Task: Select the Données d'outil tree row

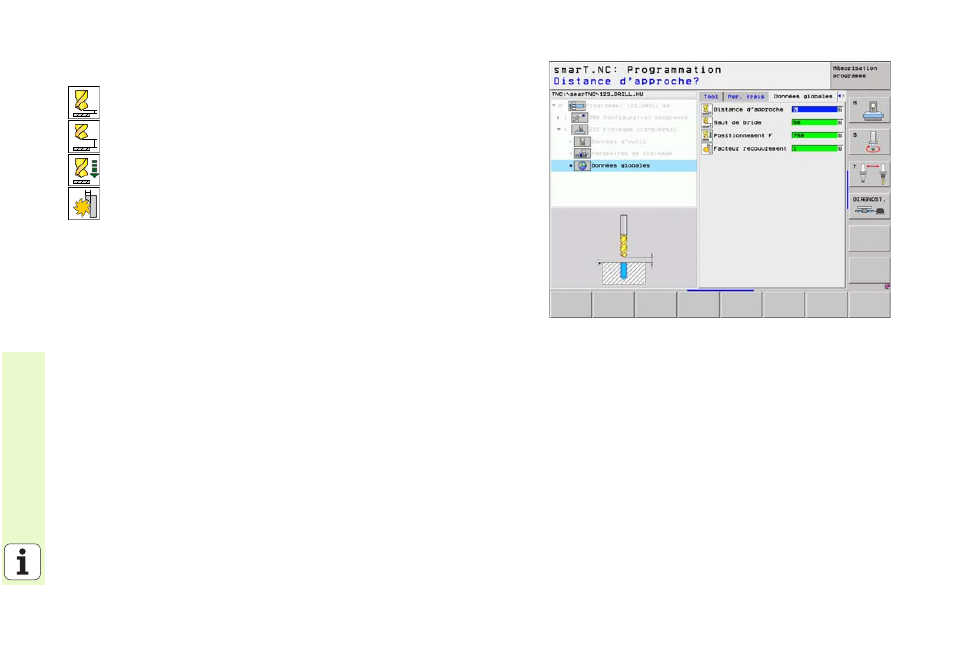Action: [x=624, y=142]
